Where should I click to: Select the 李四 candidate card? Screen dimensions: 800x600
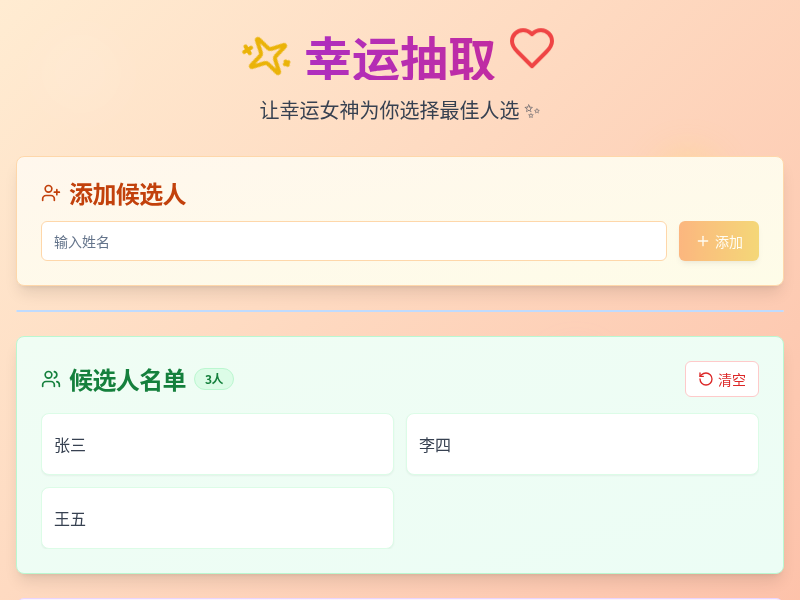tap(582, 444)
